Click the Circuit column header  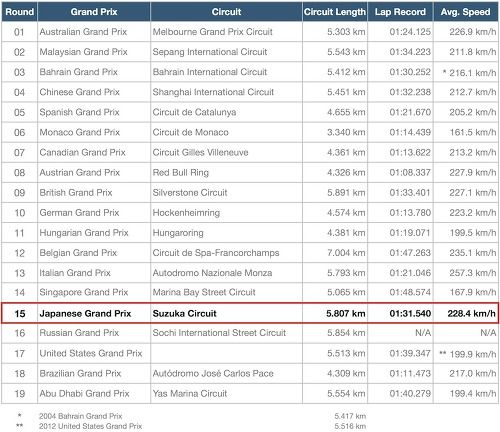coord(226,12)
